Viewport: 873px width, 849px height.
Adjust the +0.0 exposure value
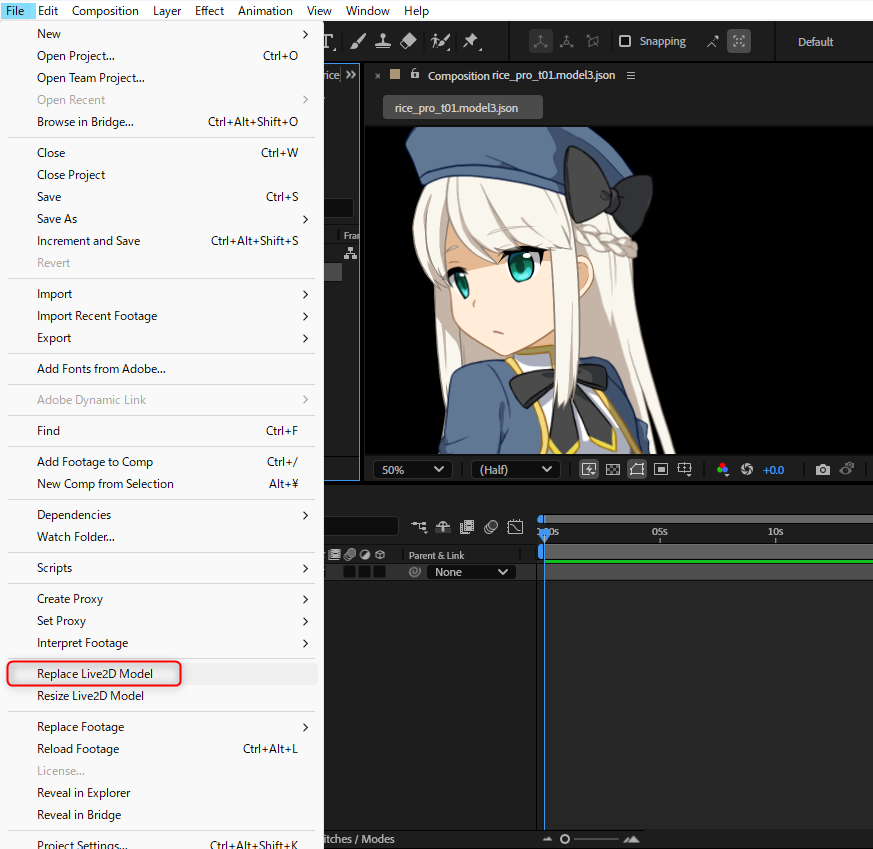pyautogui.click(x=773, y=470)
